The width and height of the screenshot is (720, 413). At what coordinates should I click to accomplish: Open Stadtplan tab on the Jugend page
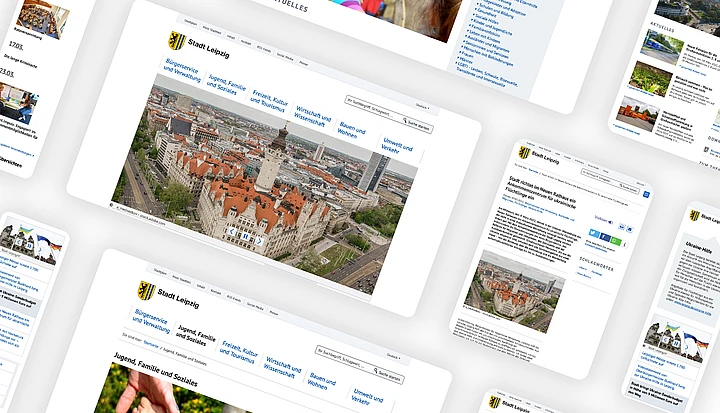pyautogui.click(x=160, y=271)
